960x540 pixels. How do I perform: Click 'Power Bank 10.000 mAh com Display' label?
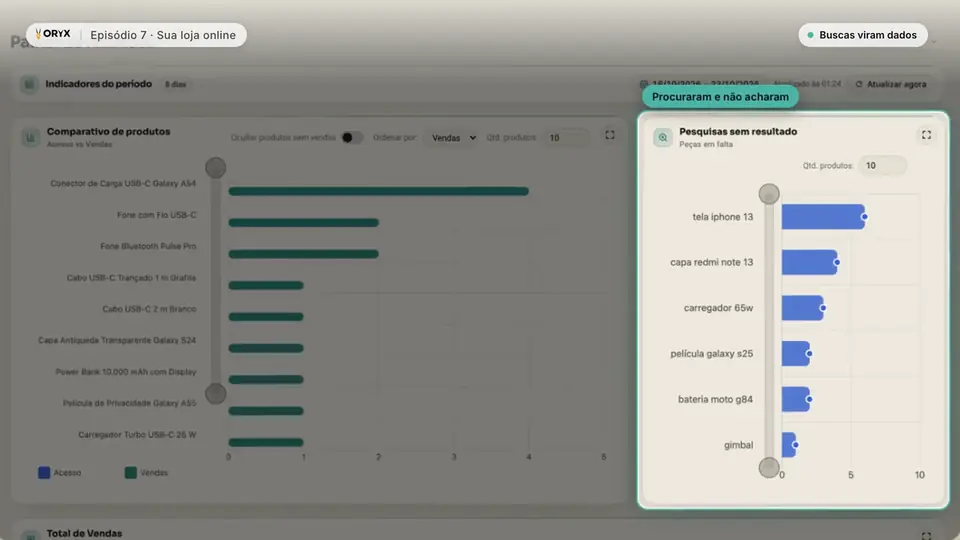click(126, 372)
